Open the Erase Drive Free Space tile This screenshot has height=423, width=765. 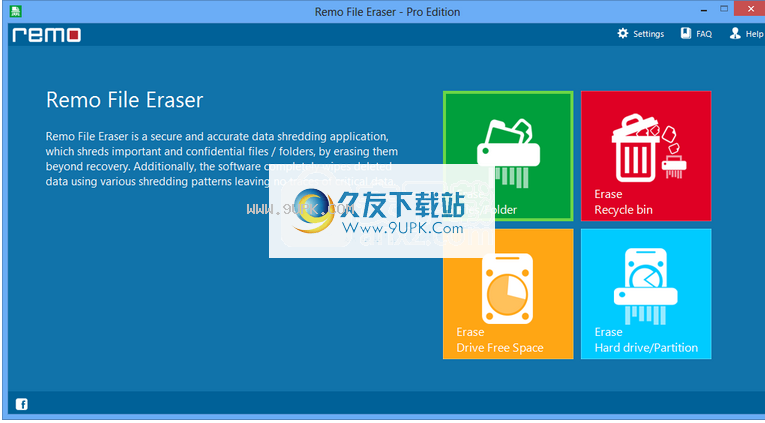coord(508,294)
